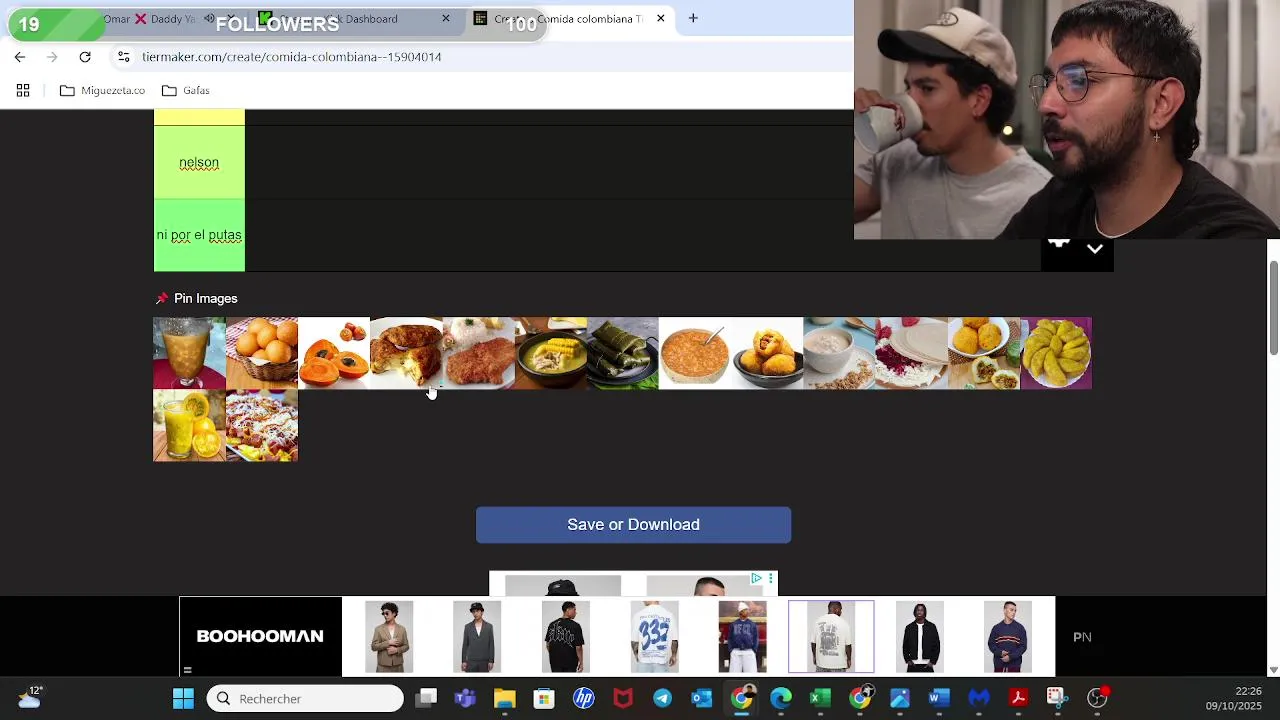The height and width of the screenshot is (720, 1280).
Task: Go back to the previous page
Action: 20,57
